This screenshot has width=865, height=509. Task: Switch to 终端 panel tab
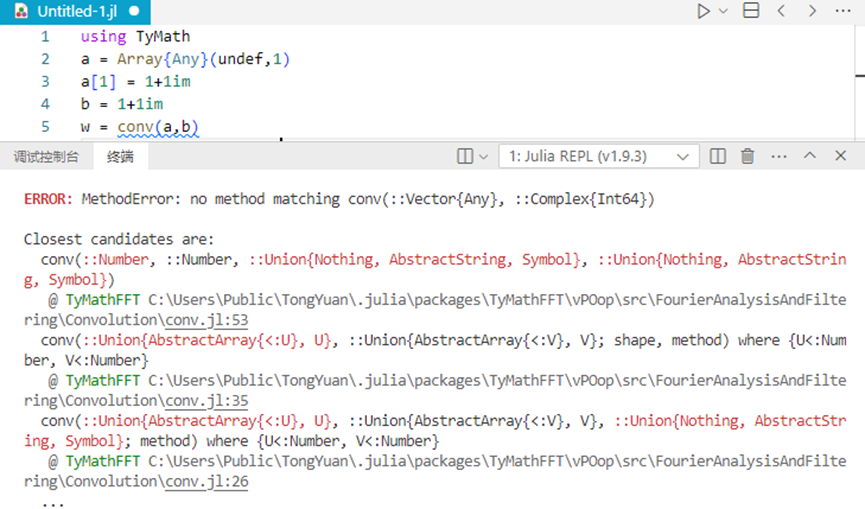click(x=120, y=157)
